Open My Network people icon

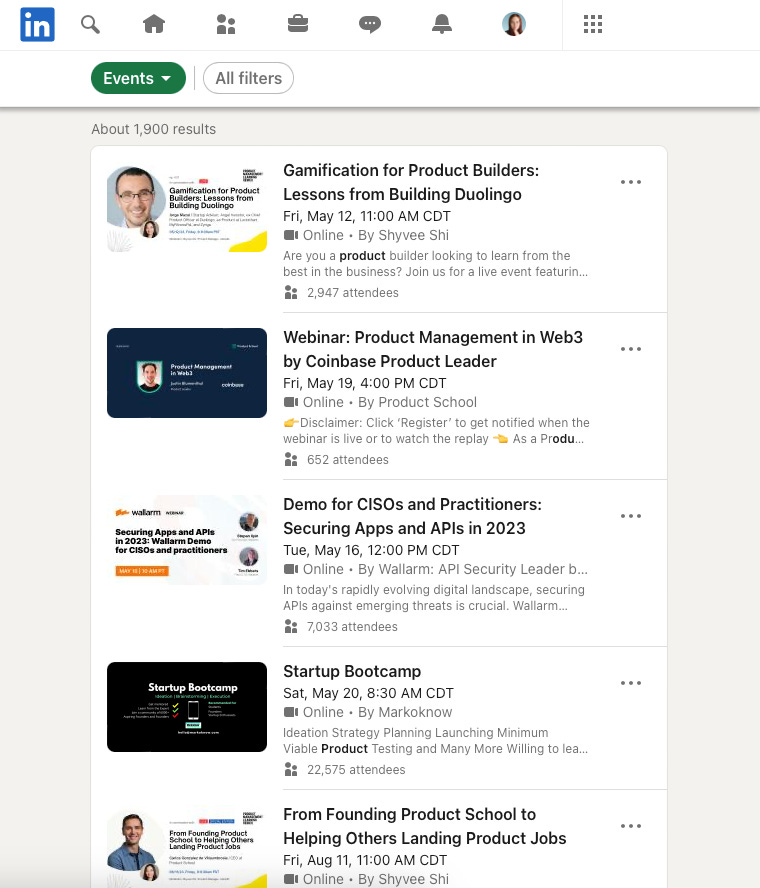click(226, 24)
